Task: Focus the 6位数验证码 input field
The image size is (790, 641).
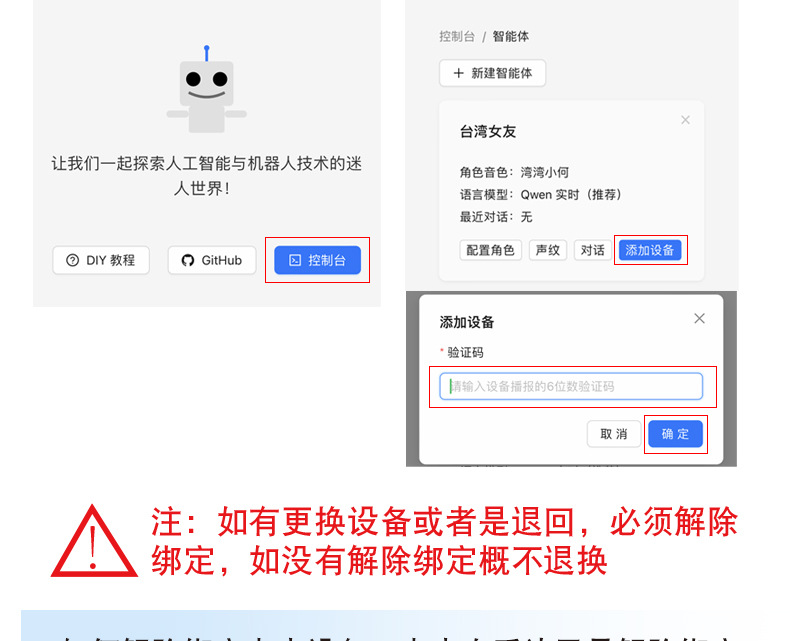Action: pos(571,387)
